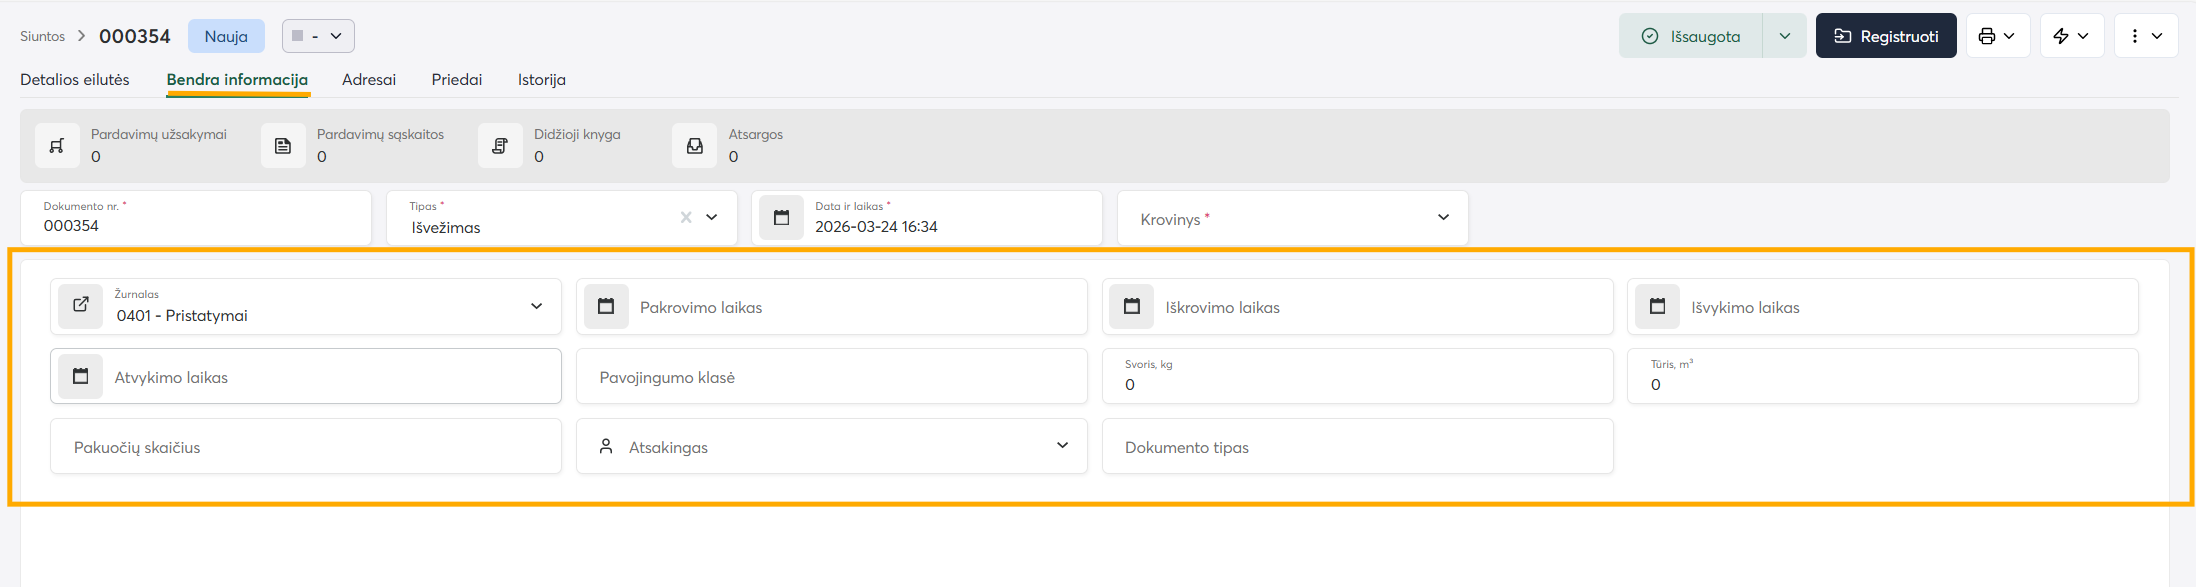
Task: Click the Registruoti button
Action: pyautogui.click(x=1885, y=36)
